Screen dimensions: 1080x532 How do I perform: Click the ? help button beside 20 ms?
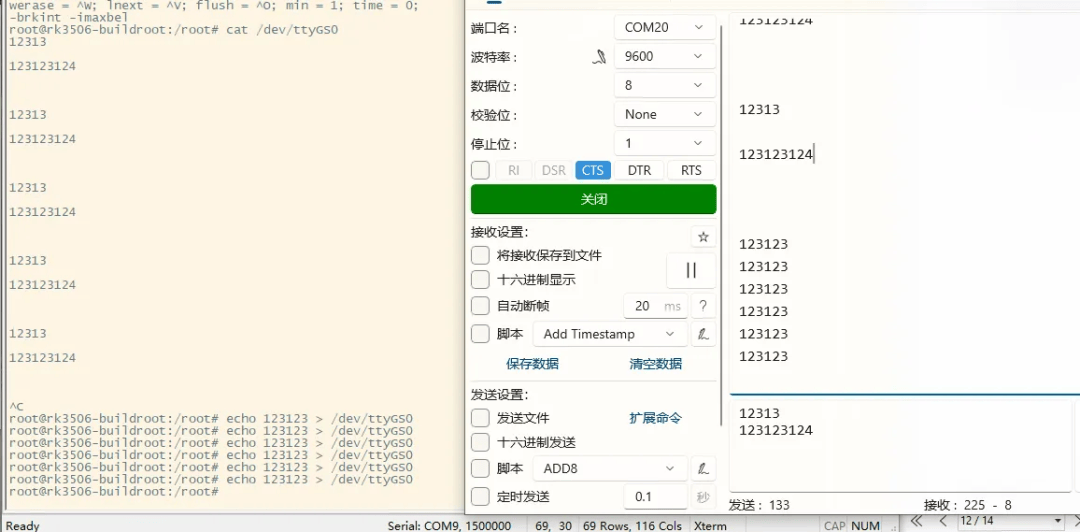[703, 306]
